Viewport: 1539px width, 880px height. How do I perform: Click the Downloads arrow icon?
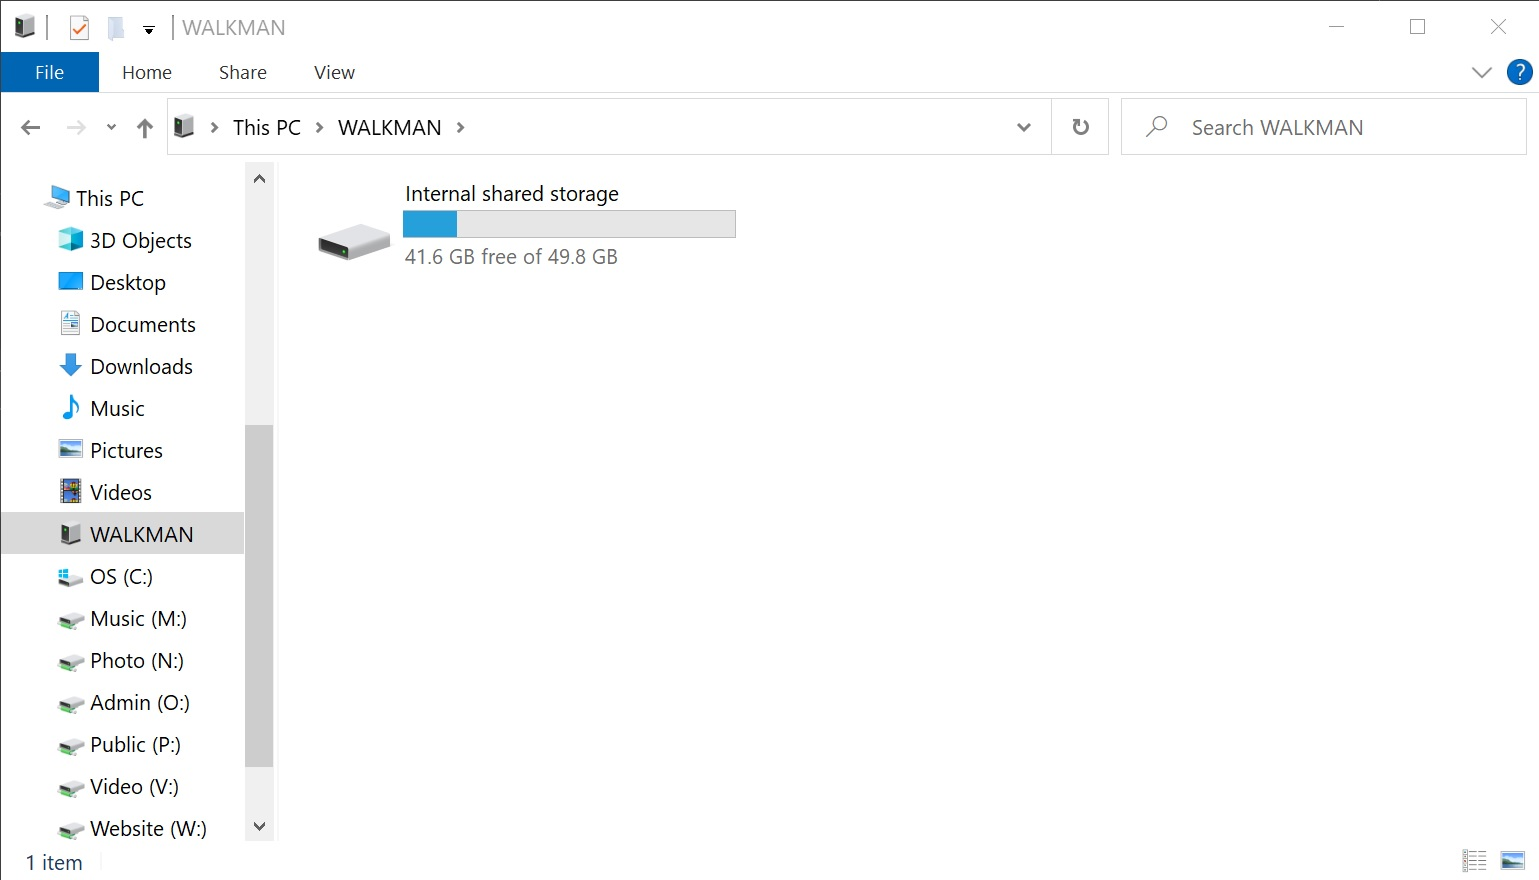[x=70, y=365]
